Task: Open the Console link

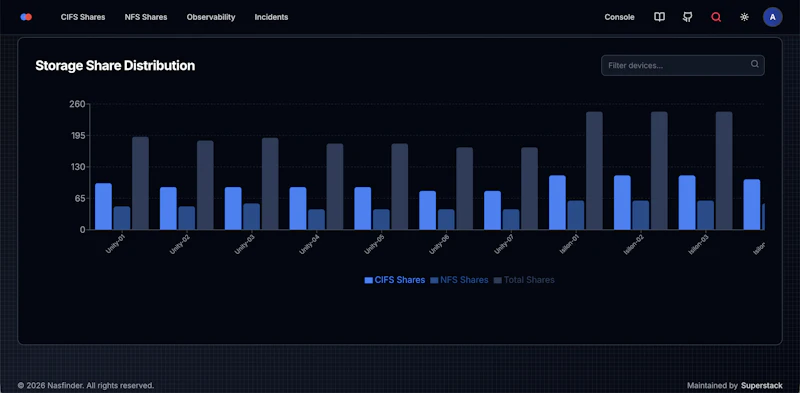Action: pos(619,17)
